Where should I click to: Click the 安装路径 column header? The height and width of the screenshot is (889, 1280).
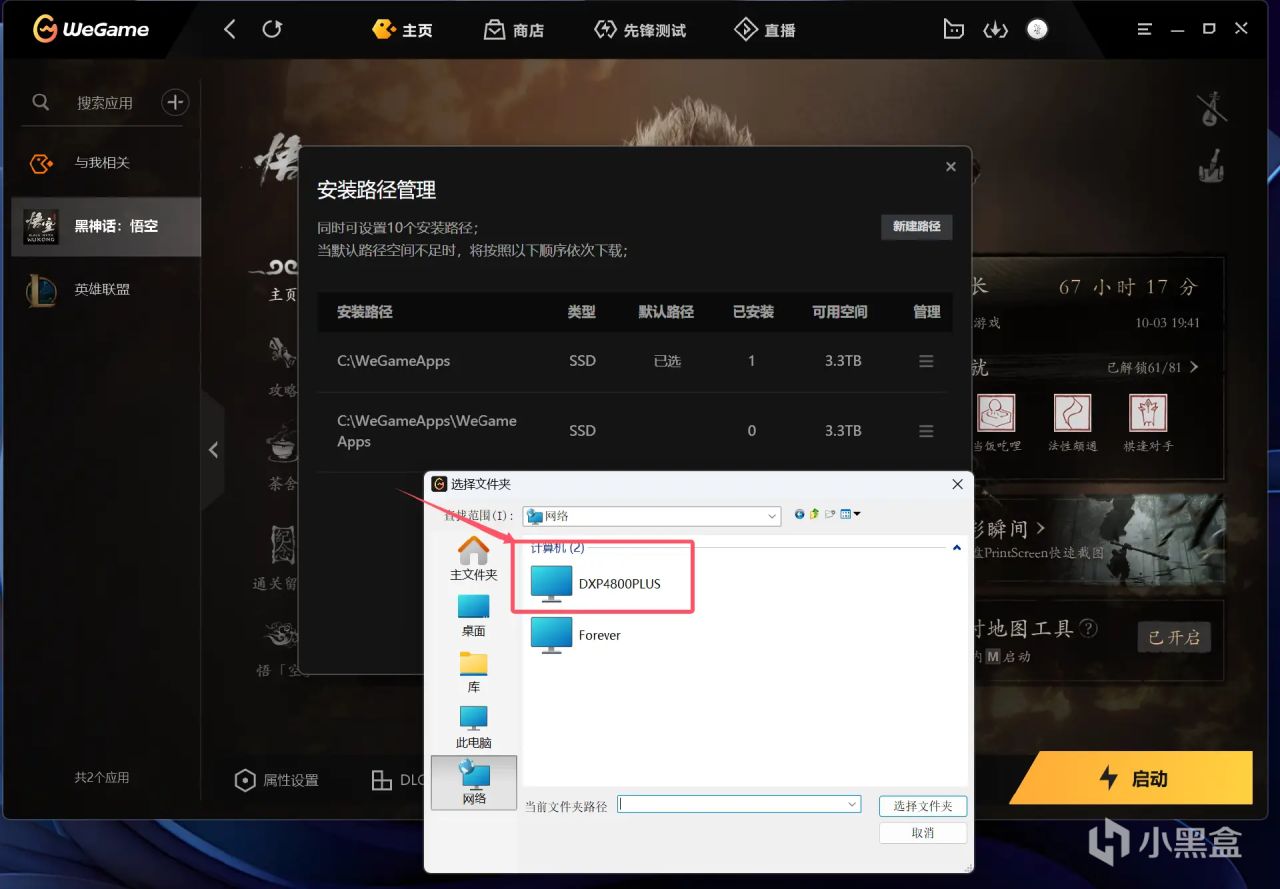point(365,312)
